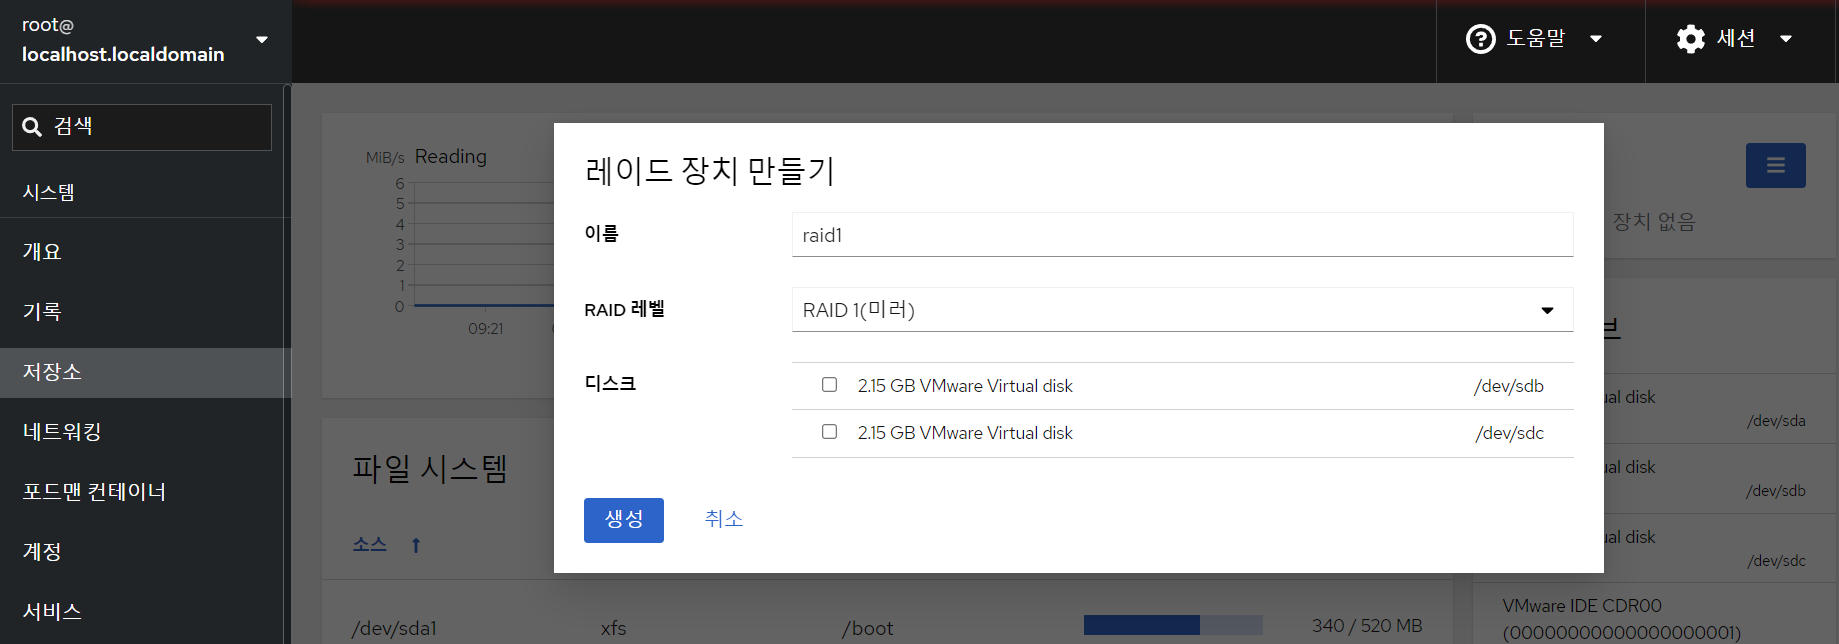Open 서비스 in the sidebar

[x=145, y=612]
